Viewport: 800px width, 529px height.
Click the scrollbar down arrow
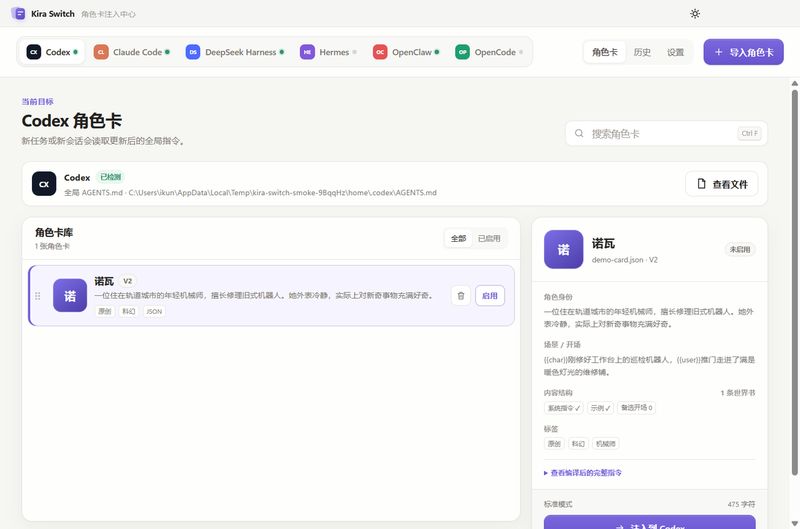(794, 523)
